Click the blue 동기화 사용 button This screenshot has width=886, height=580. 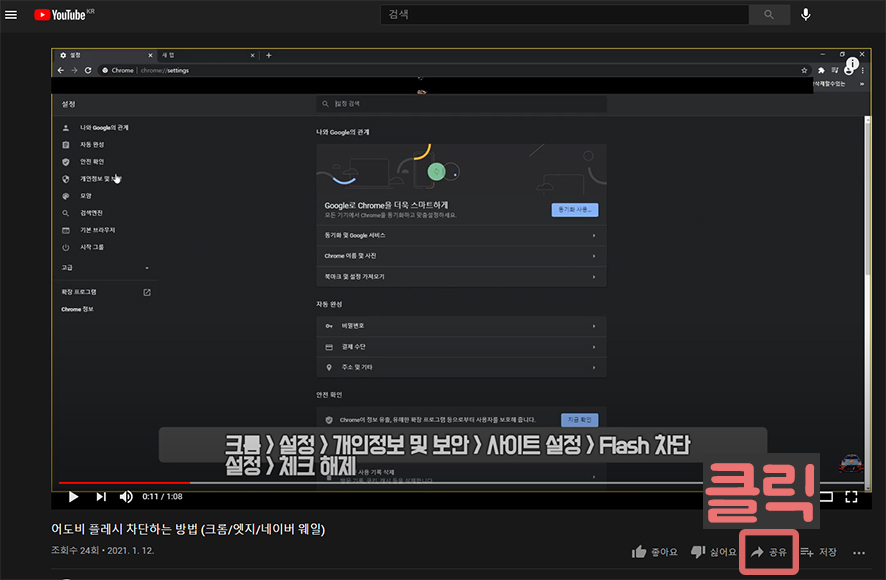pyautogui.click(x=575, y=210)
